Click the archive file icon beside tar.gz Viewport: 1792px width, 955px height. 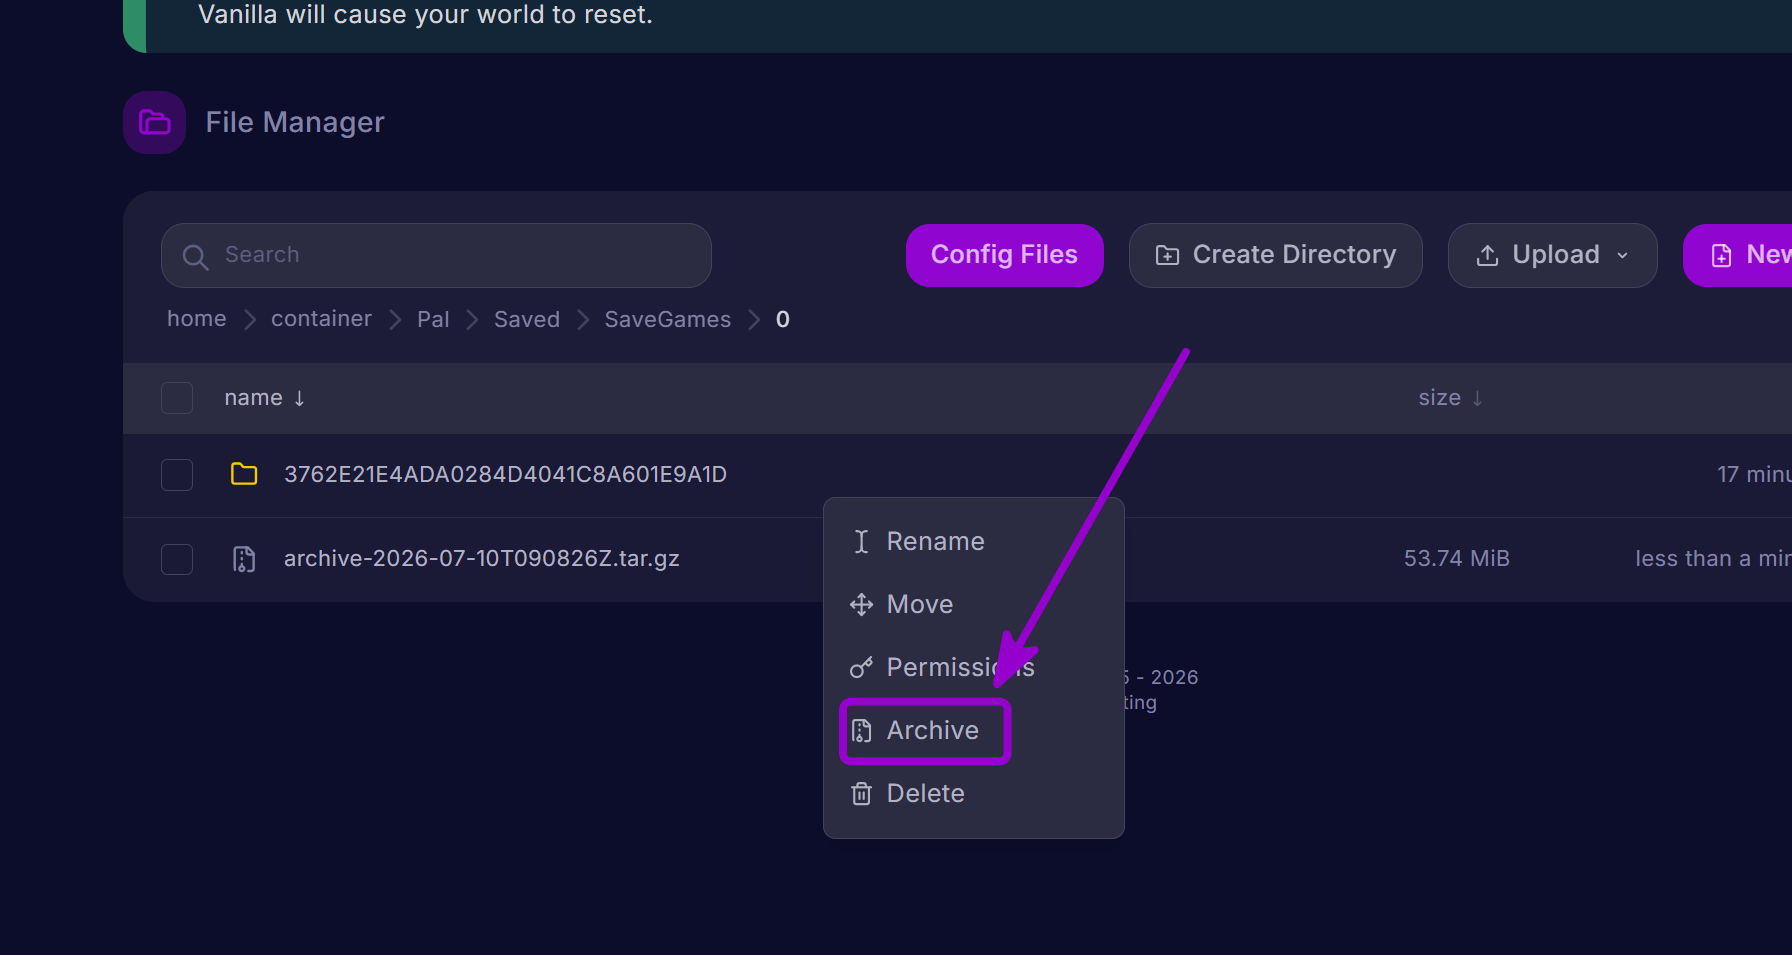244,558
